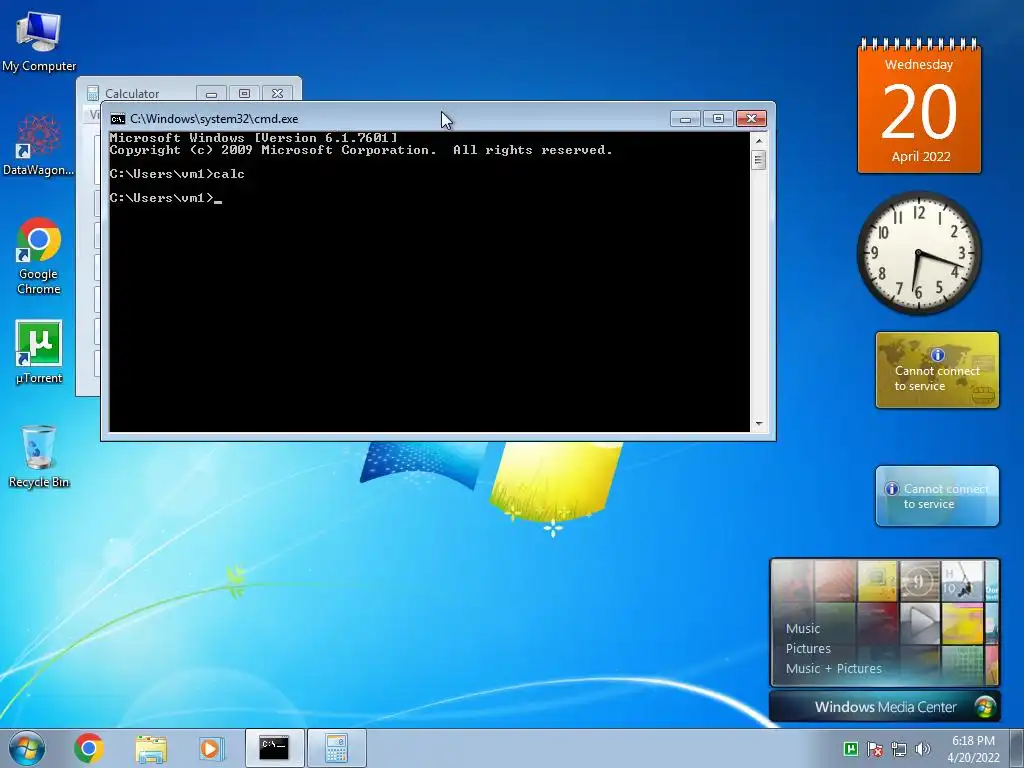1024x768 pixels.
Task: Open the volume speaker tray icon
Action: 923,749
